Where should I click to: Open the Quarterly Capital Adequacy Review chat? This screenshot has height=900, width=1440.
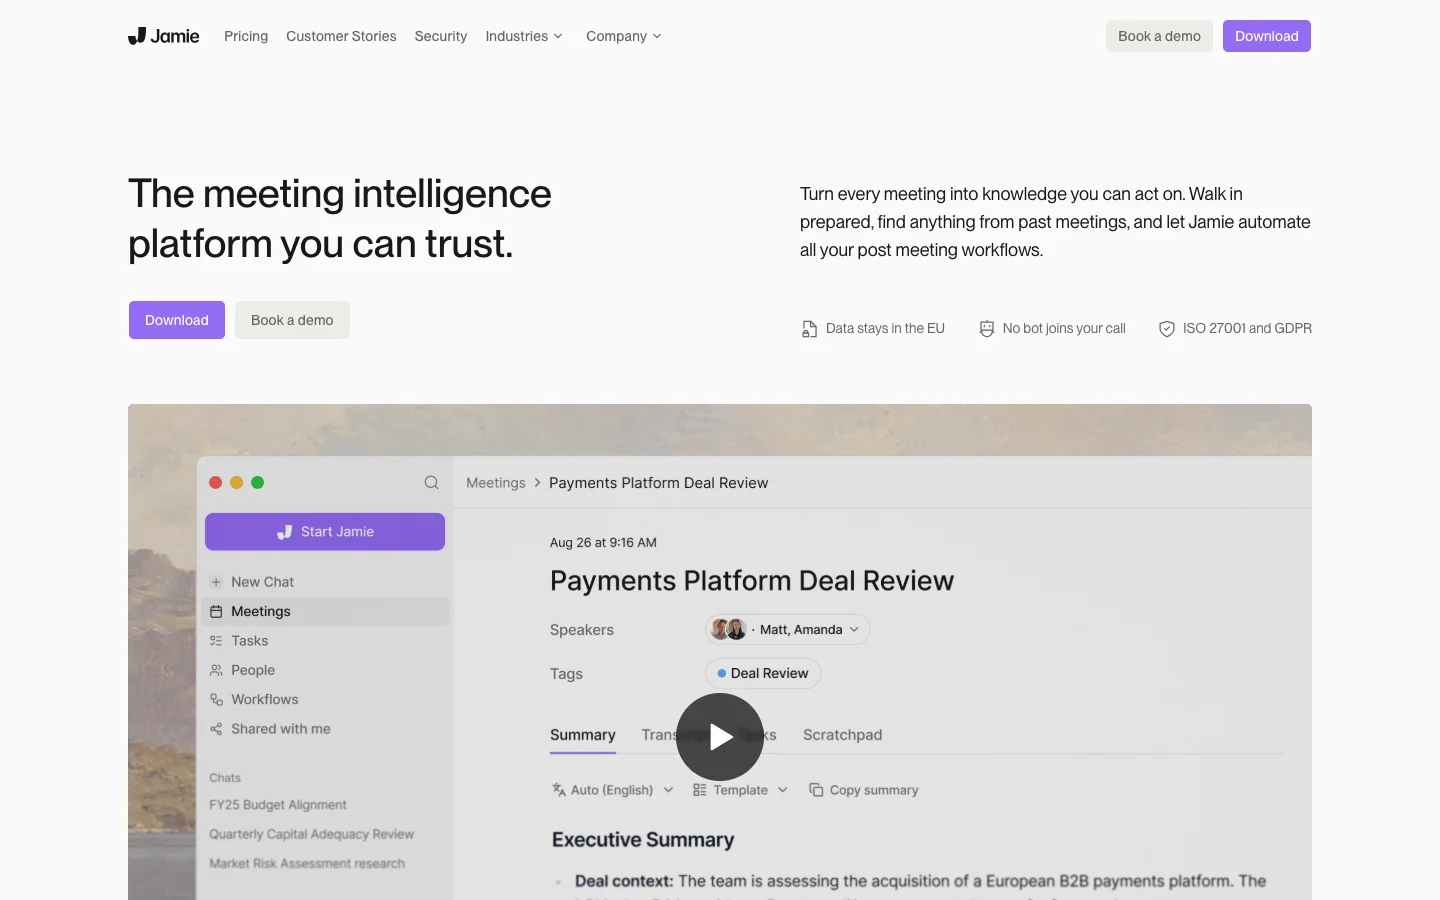click(x=311, y=834)
